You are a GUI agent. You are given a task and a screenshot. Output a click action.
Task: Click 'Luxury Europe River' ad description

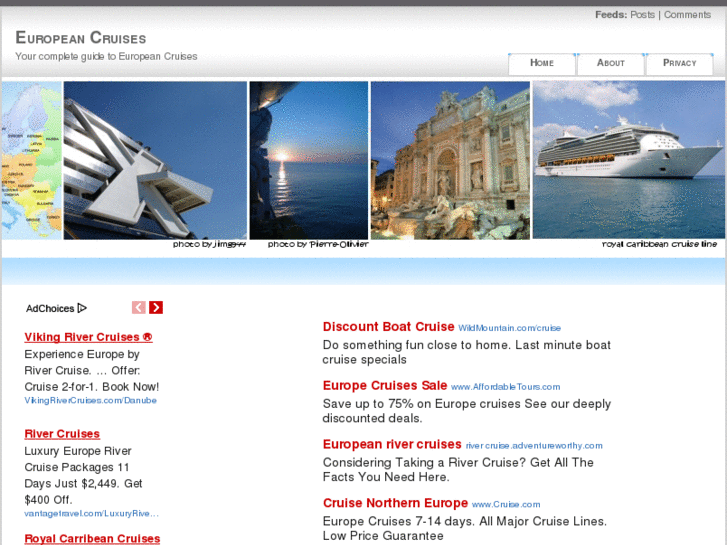point(78,451)
